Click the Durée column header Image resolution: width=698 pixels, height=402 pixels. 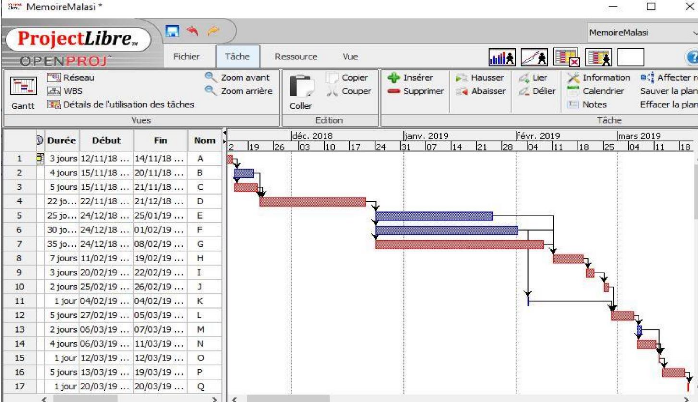[61, 141]
